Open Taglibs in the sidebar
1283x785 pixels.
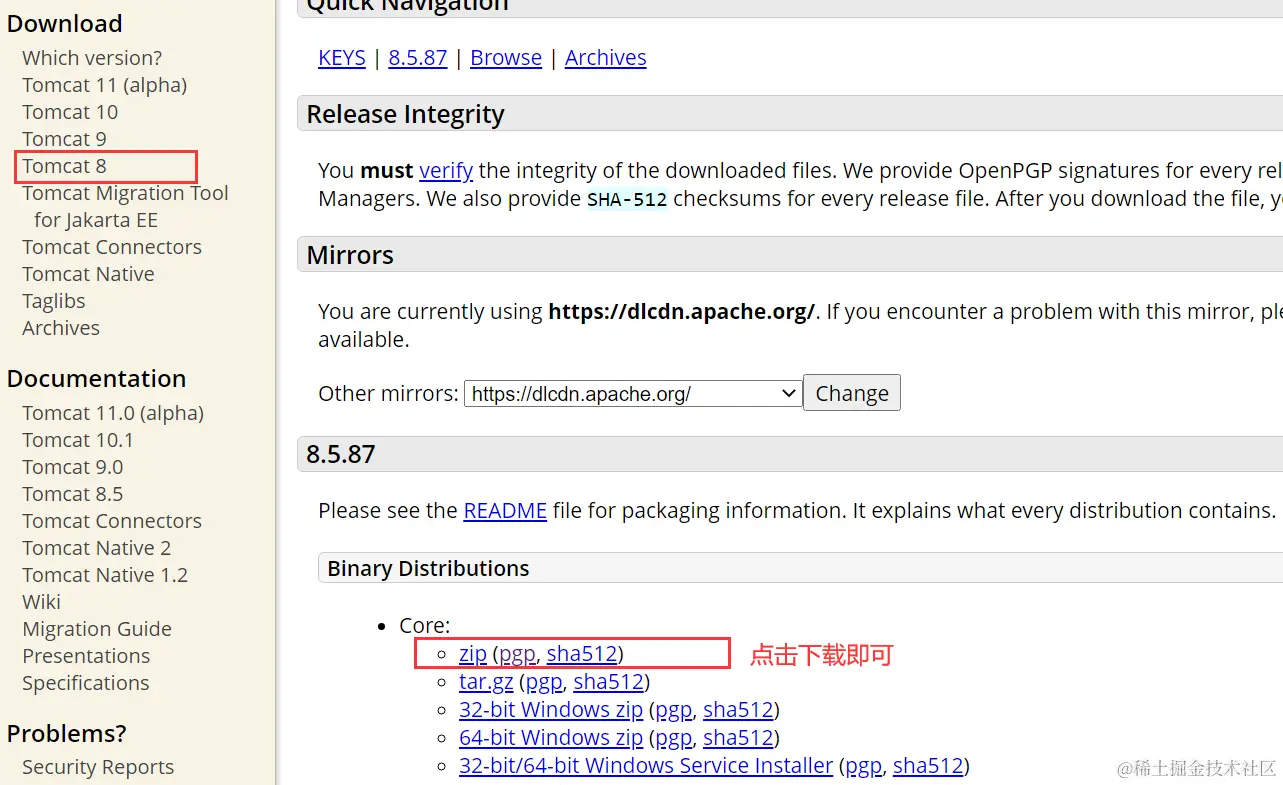pyautogui.click(x=54, y=301)
